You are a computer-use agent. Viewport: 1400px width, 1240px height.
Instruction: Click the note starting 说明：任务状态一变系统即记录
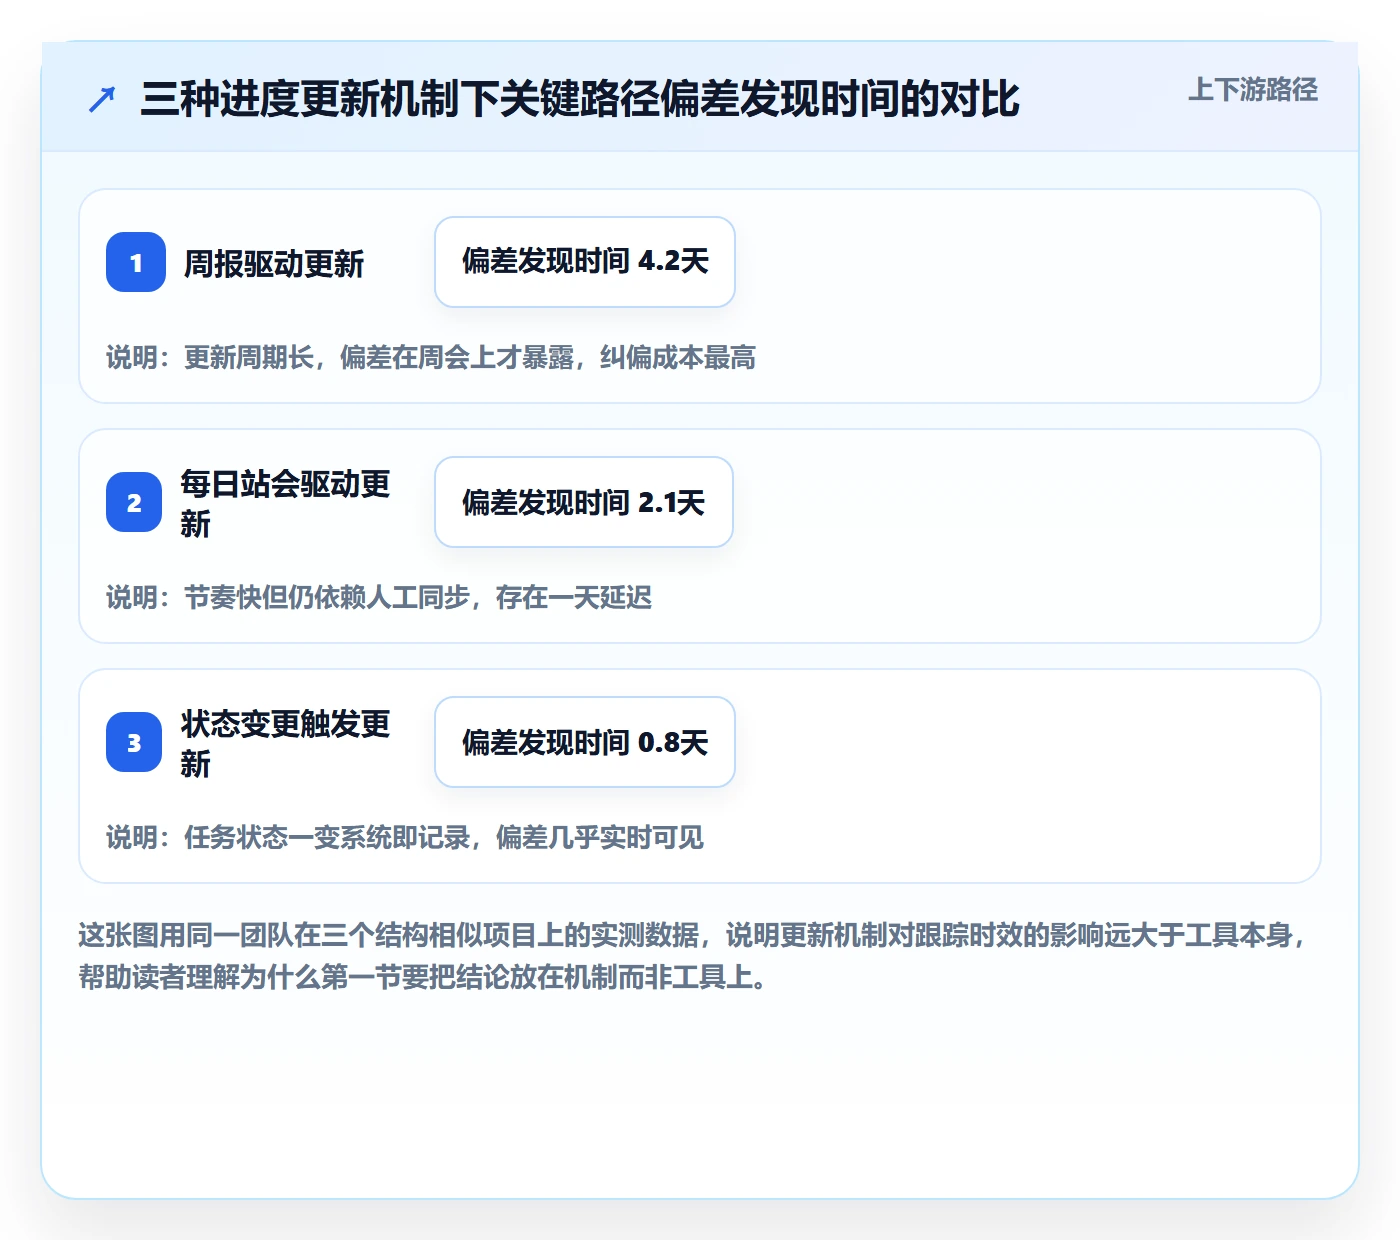(405, 838)
